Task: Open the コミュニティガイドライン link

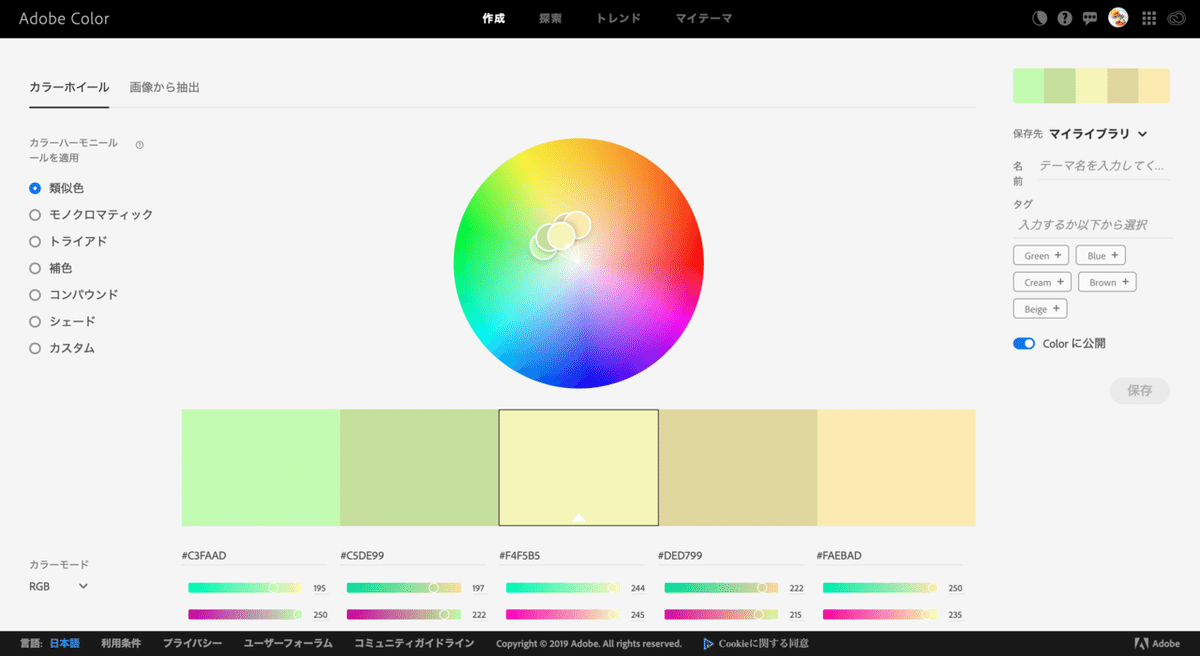Action: (x=414, y=644)
